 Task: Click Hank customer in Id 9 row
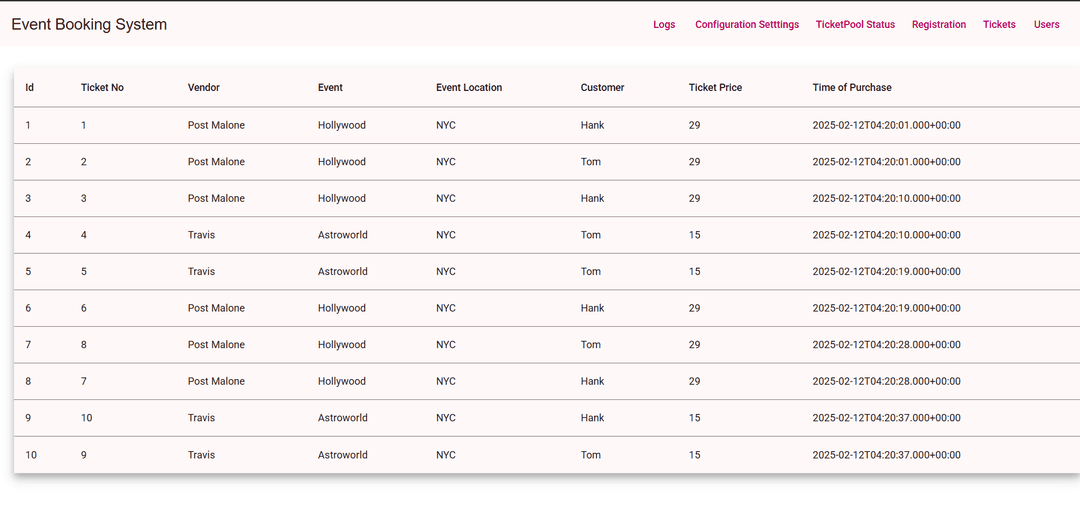tap(592, 418)
